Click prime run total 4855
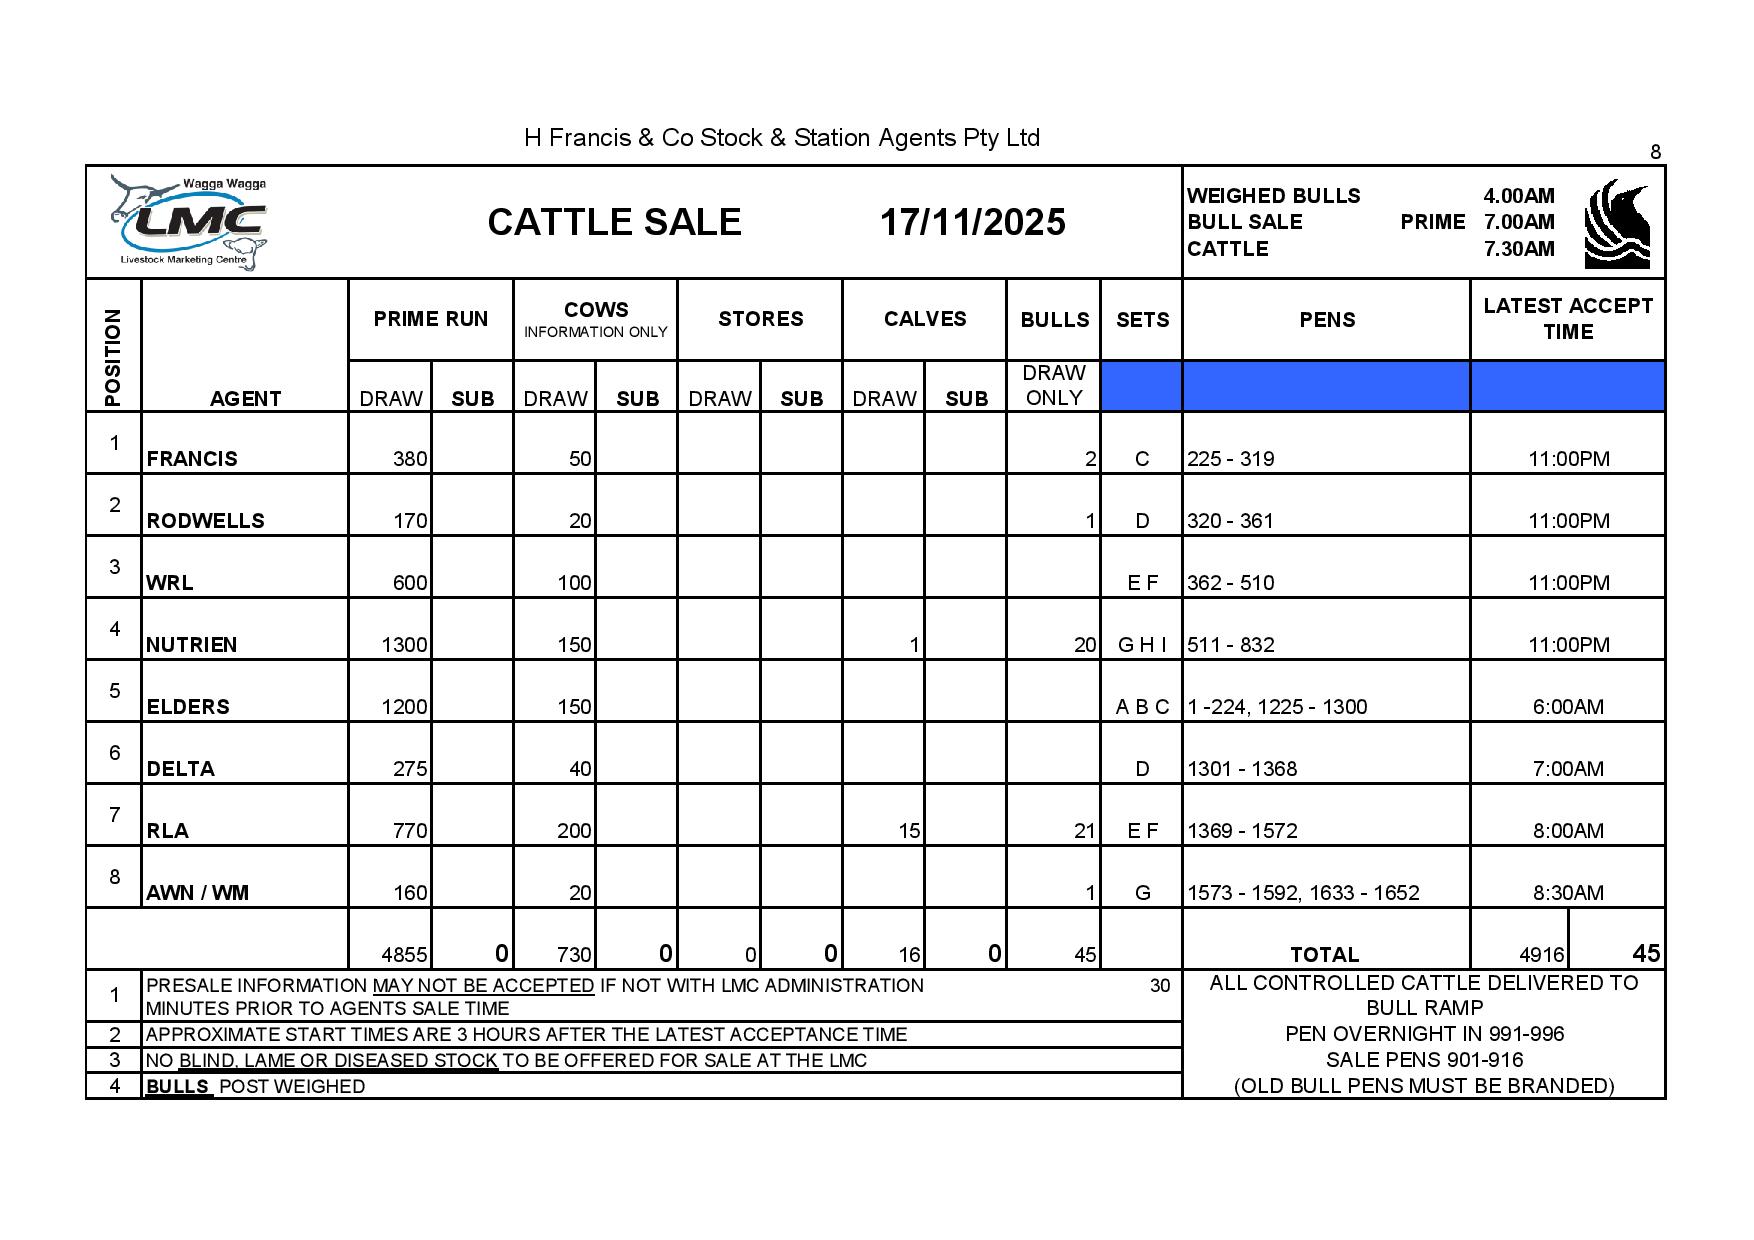The image size is (1754, 1240). pos(404,955)
